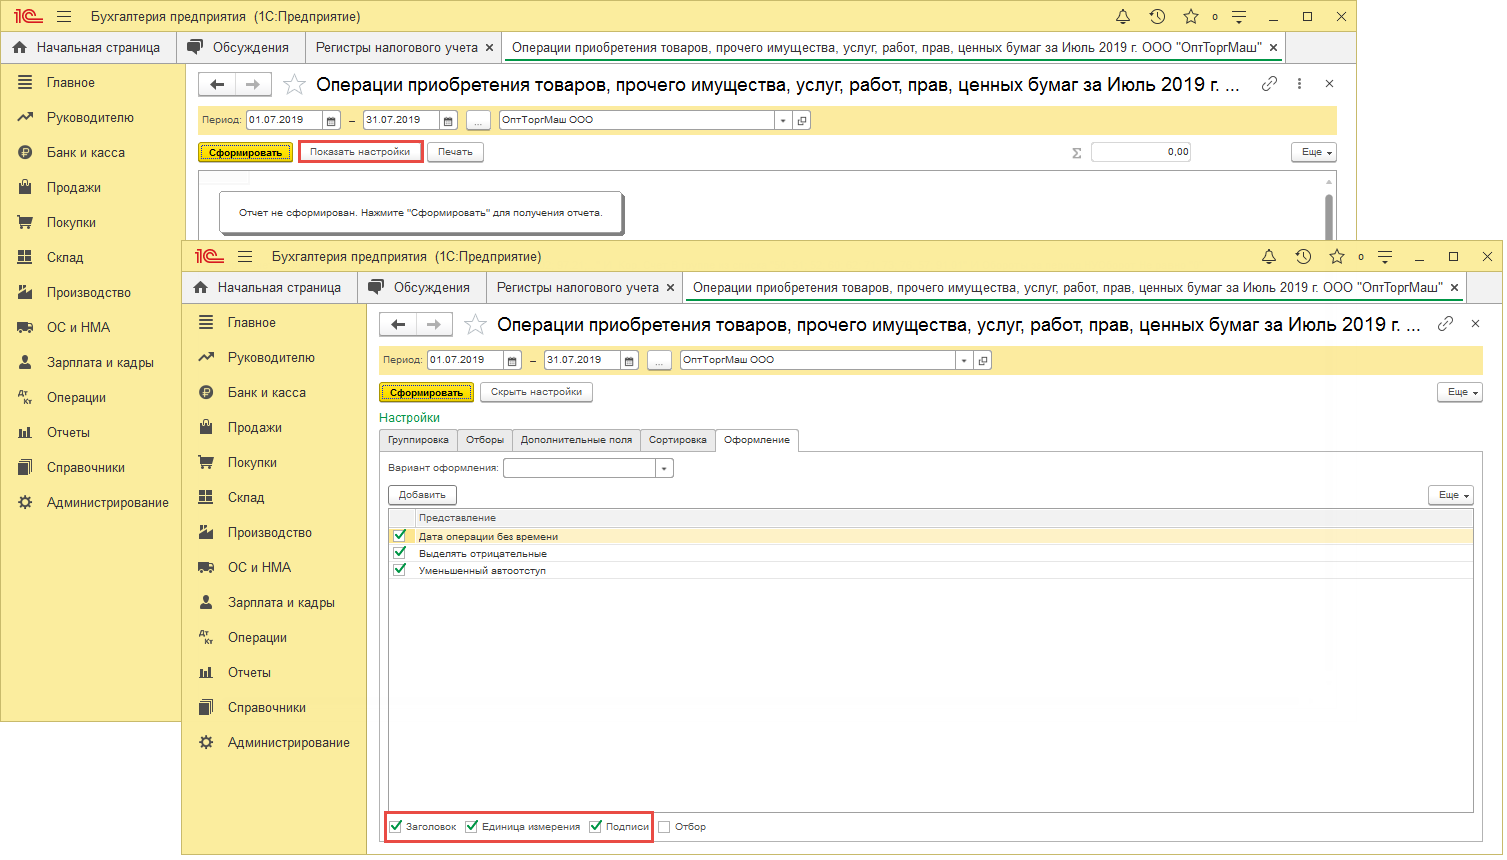1507x860 pixels.
Task: Click sum value field in back window
Action: [1141, 152]
